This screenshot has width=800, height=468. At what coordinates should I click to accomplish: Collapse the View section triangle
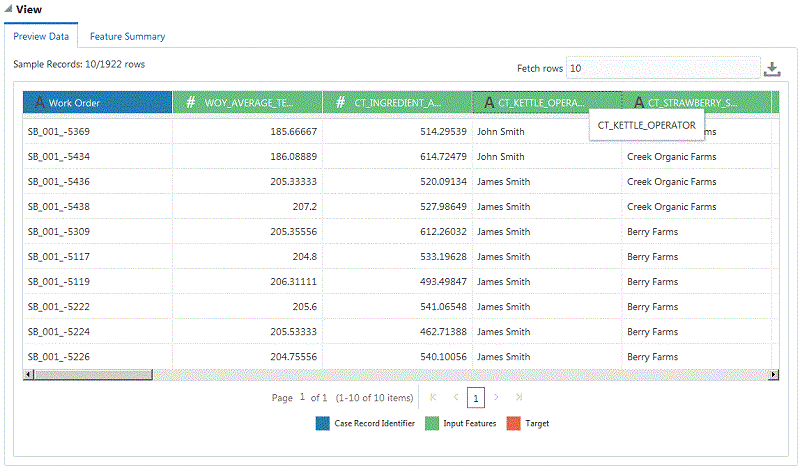tap(8, 9)
